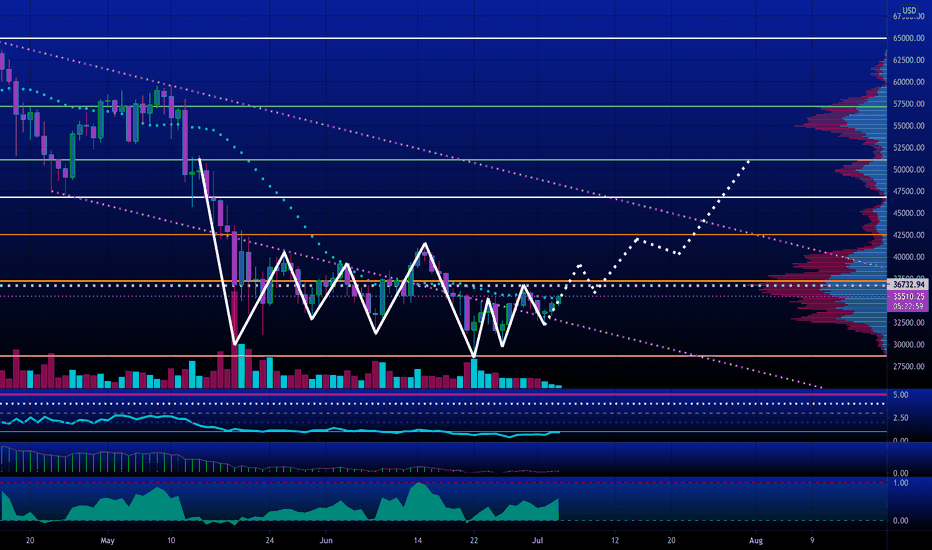Image resolution: width=932 pixels, height=550 pixels.
Task: Click the 36732.94 price label
Action: [x=908, y=285]
